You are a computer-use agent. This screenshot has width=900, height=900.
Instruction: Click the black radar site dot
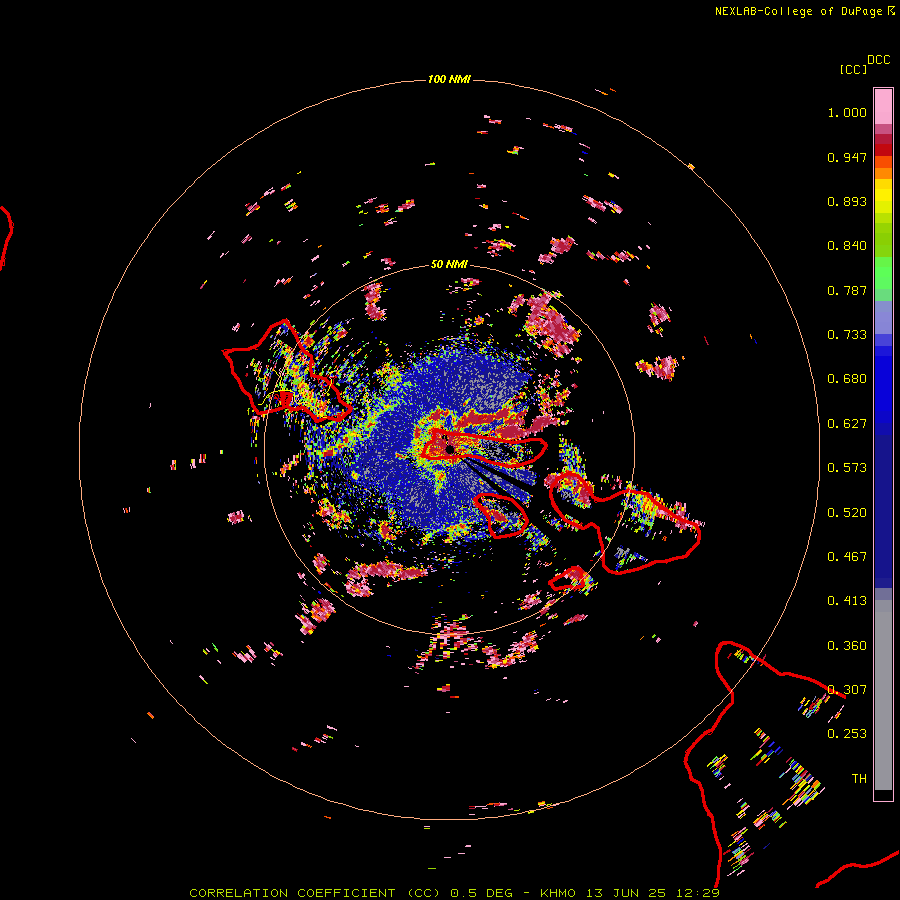(x=450, y=449)
